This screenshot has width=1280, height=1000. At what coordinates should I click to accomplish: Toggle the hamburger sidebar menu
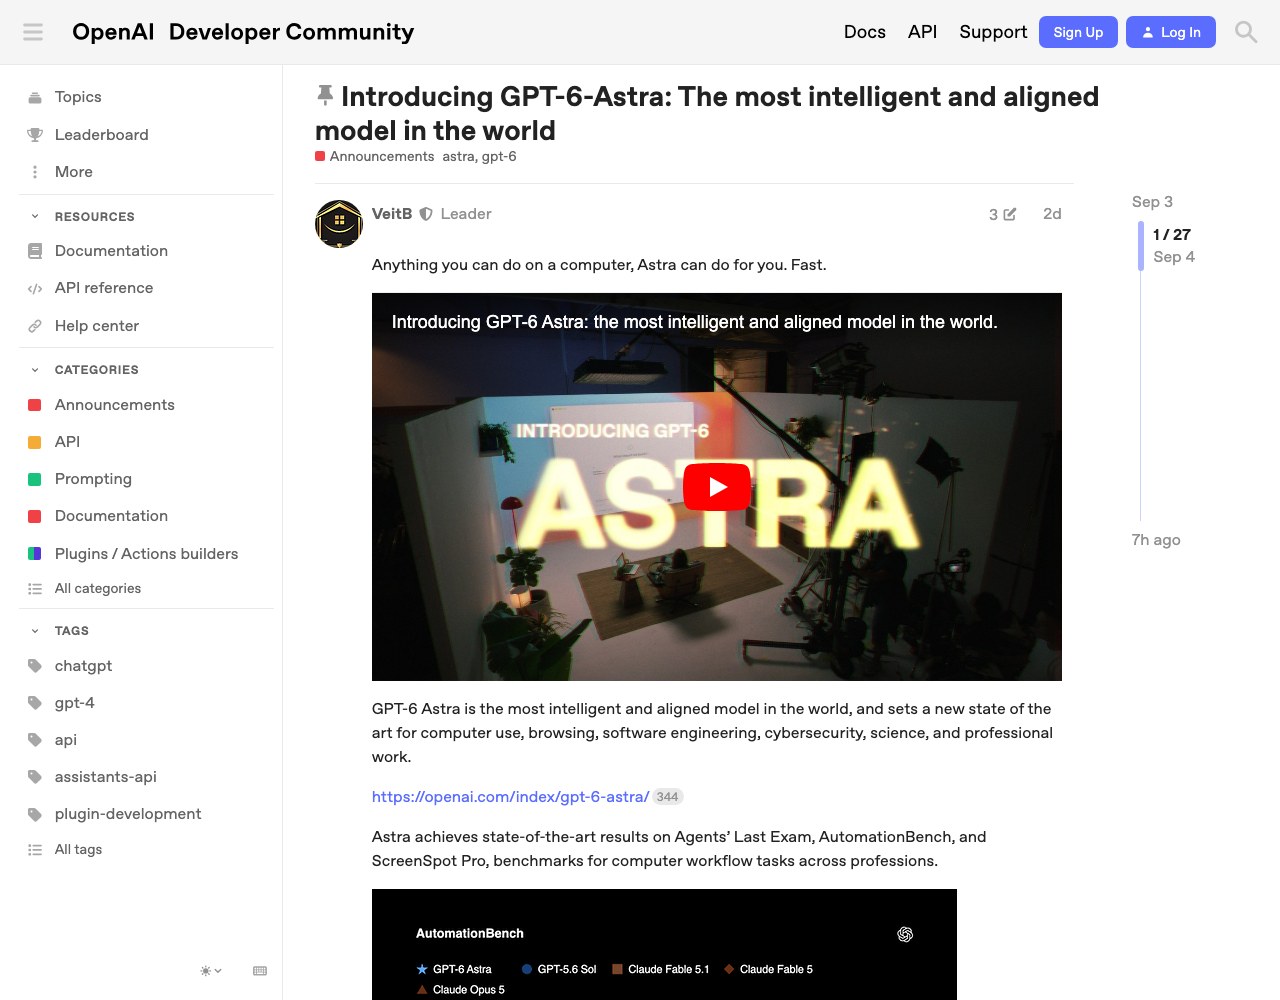(33, 32)
